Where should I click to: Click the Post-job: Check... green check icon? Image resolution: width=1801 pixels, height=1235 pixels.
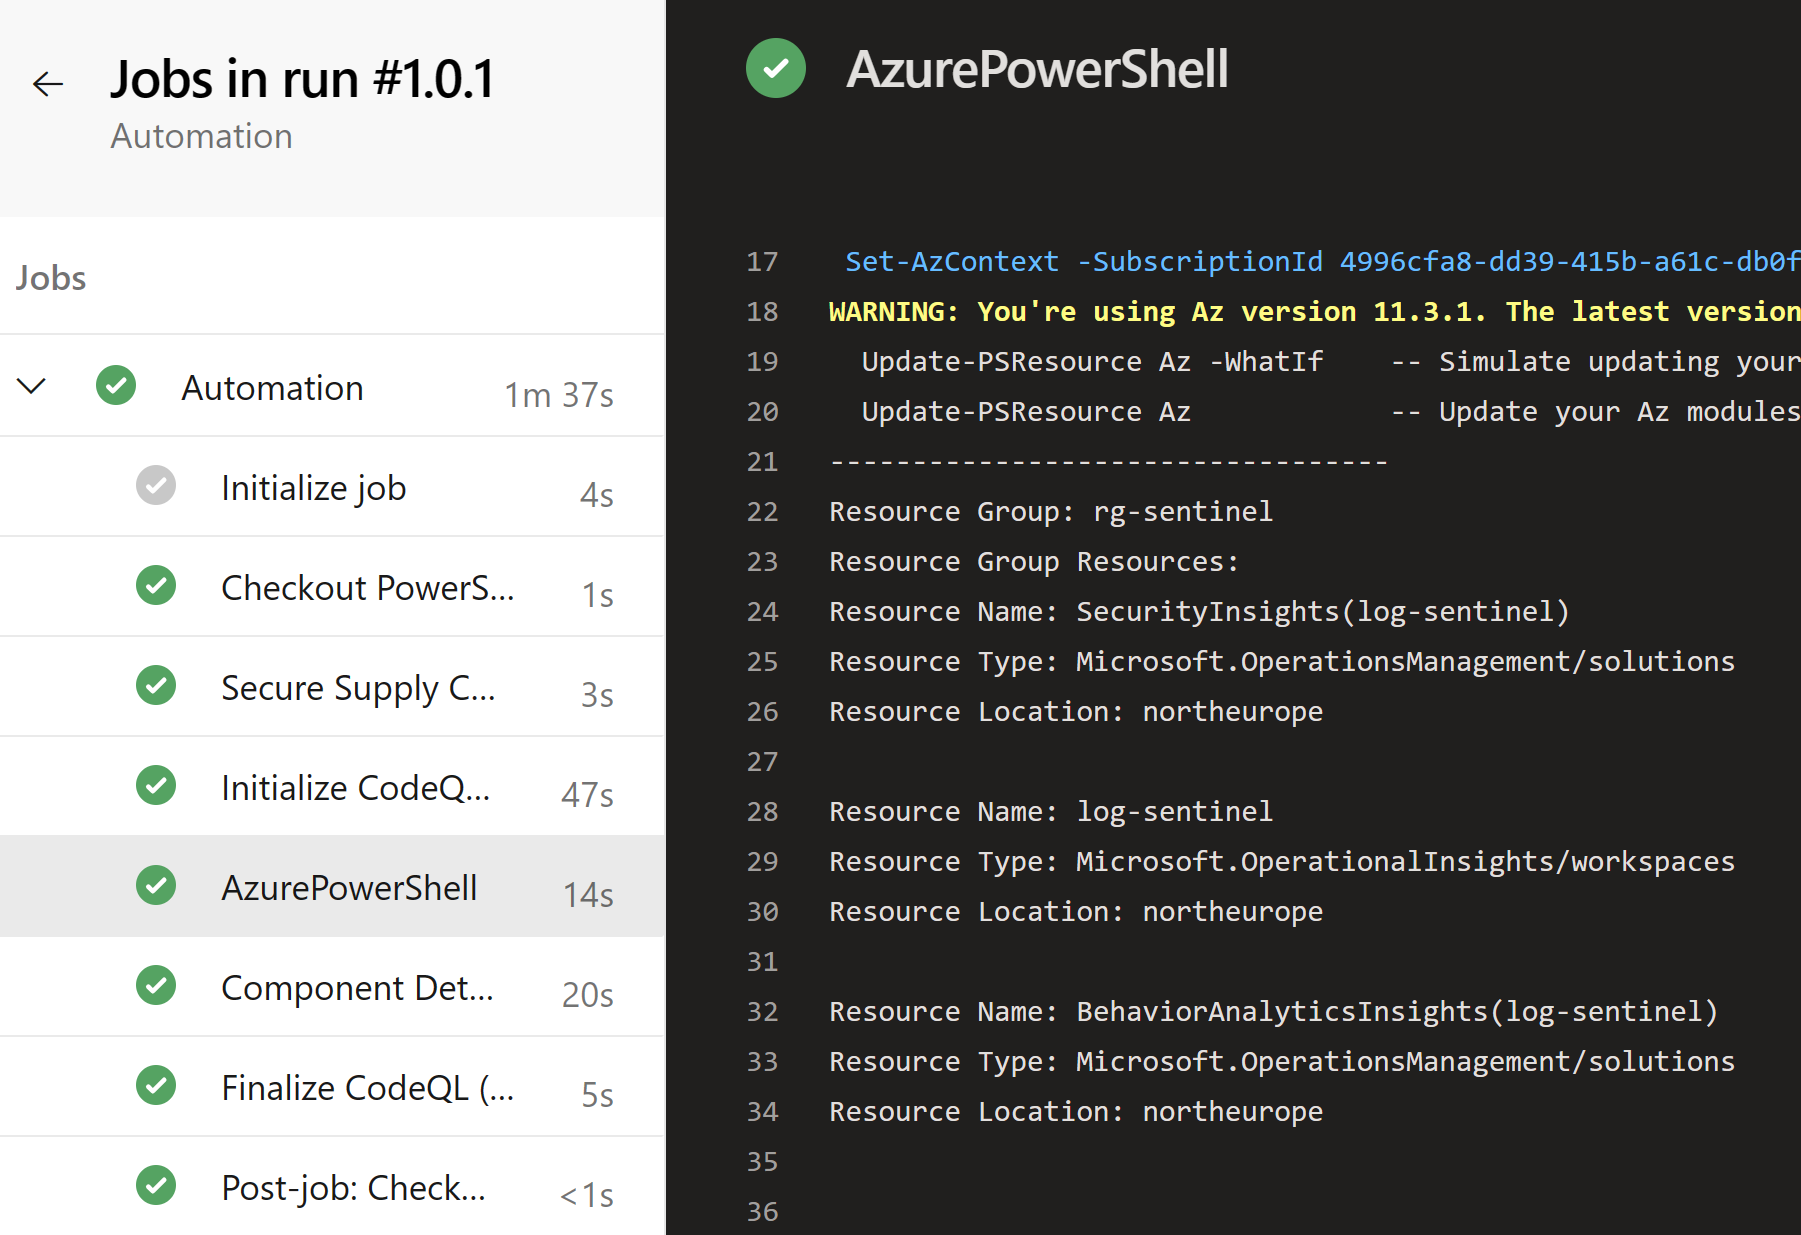[x=156, y=1186]
